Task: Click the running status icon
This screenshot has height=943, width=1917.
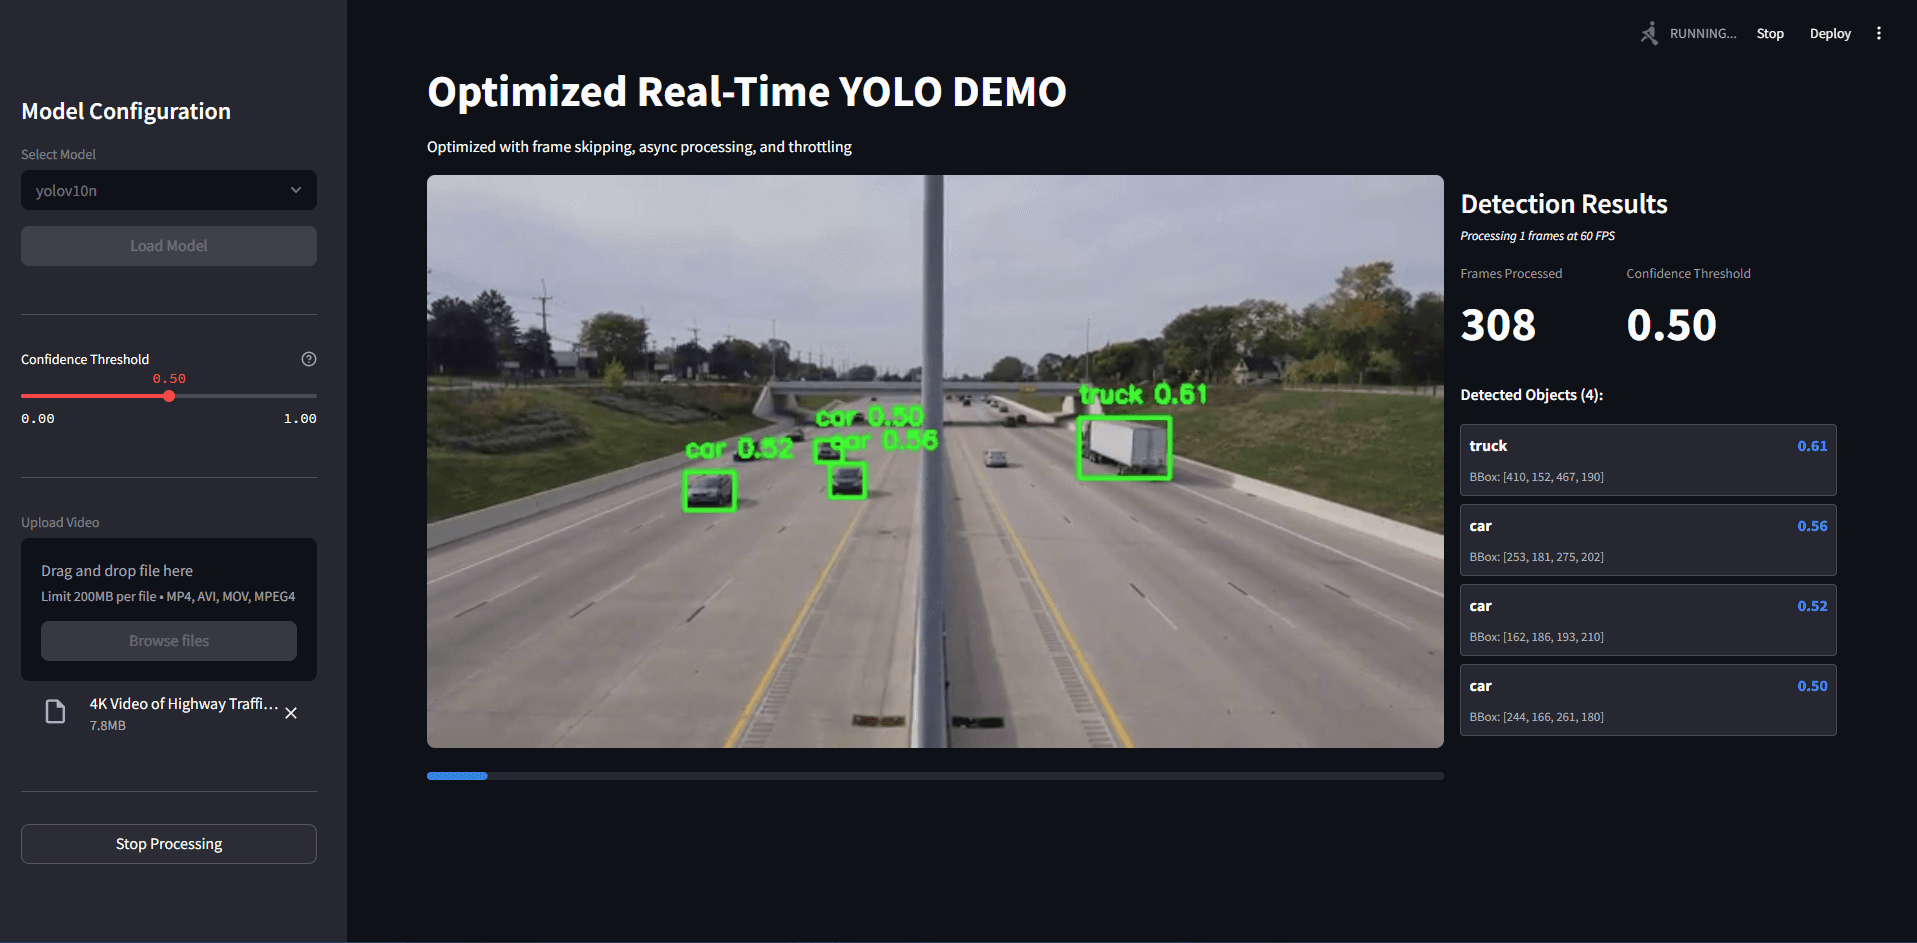Action: pyautogui.click(x=1649, y=34)
